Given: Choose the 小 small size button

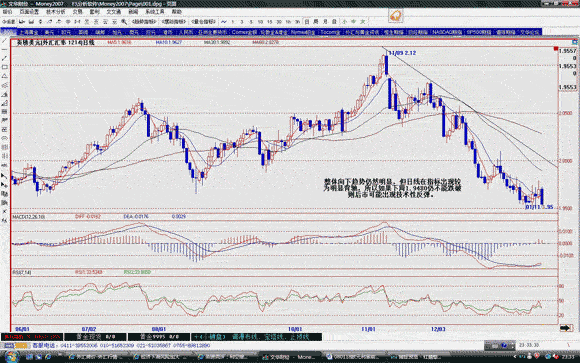Looking at the screenshot, I should [344, 22].
